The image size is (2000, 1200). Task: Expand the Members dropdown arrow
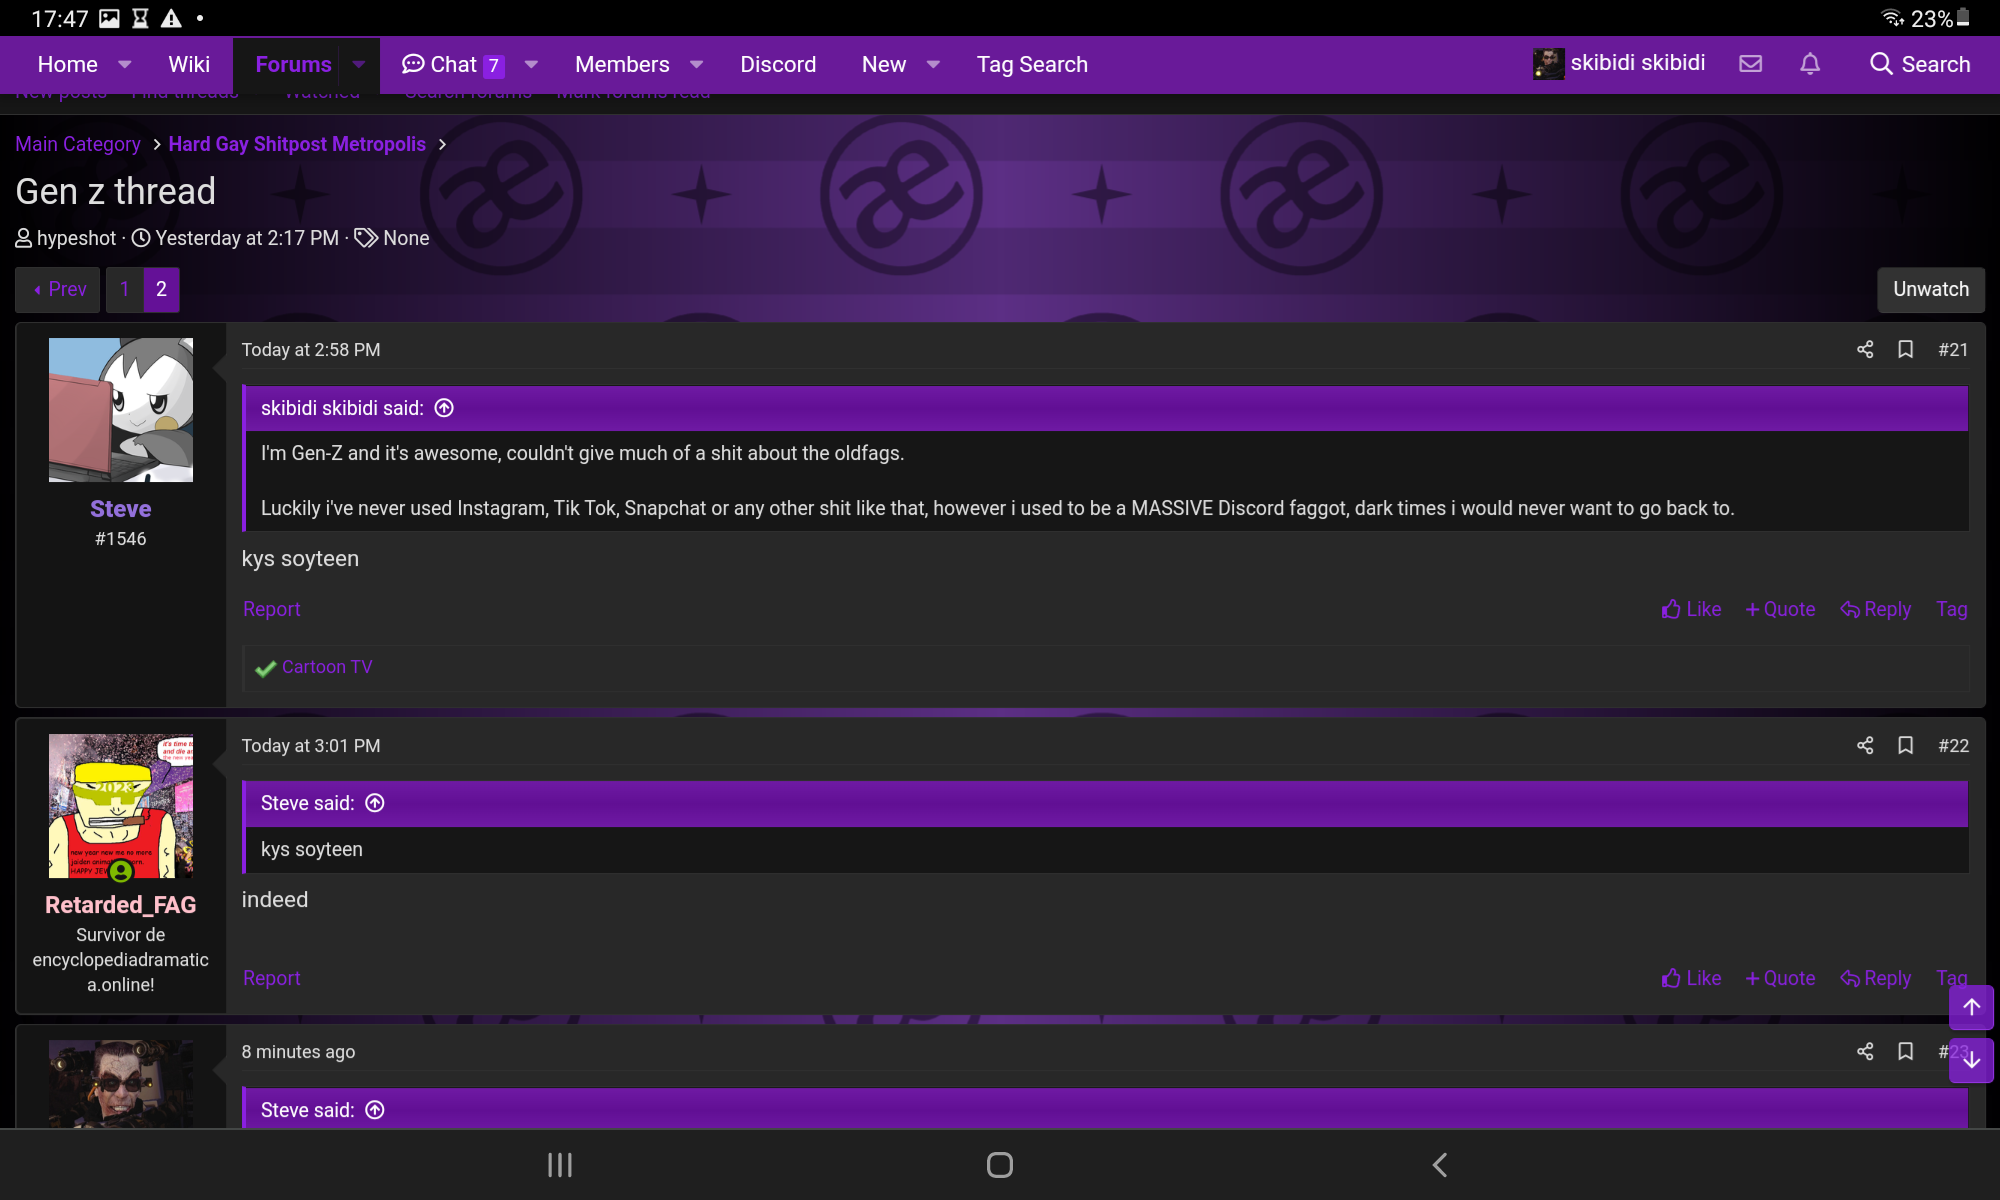pos(697,65)
